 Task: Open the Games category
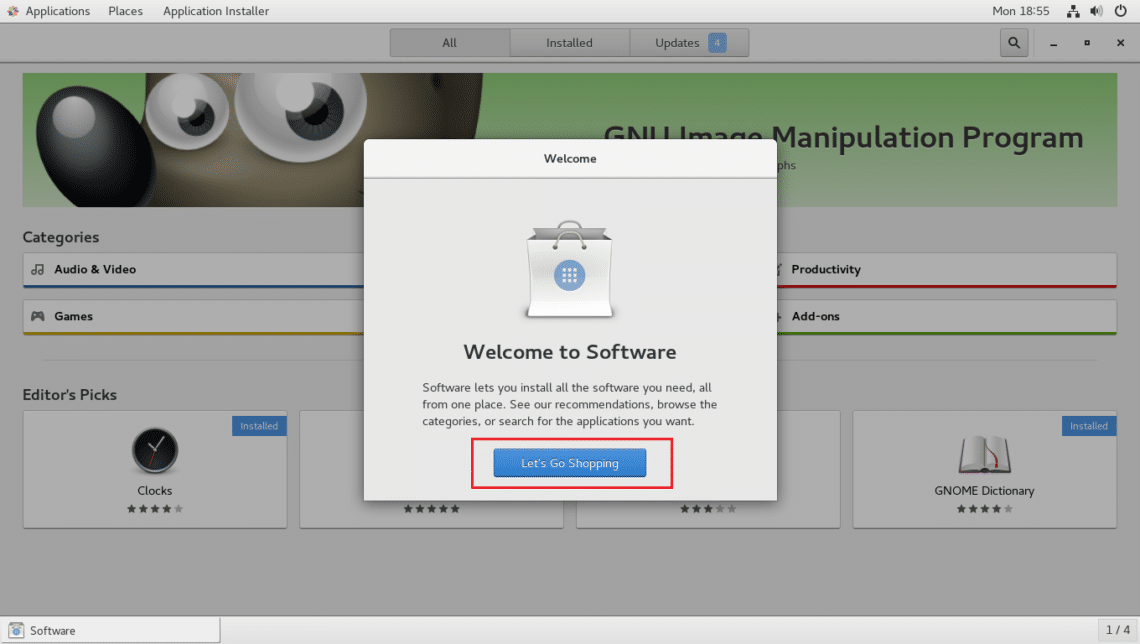pos(193,317)
